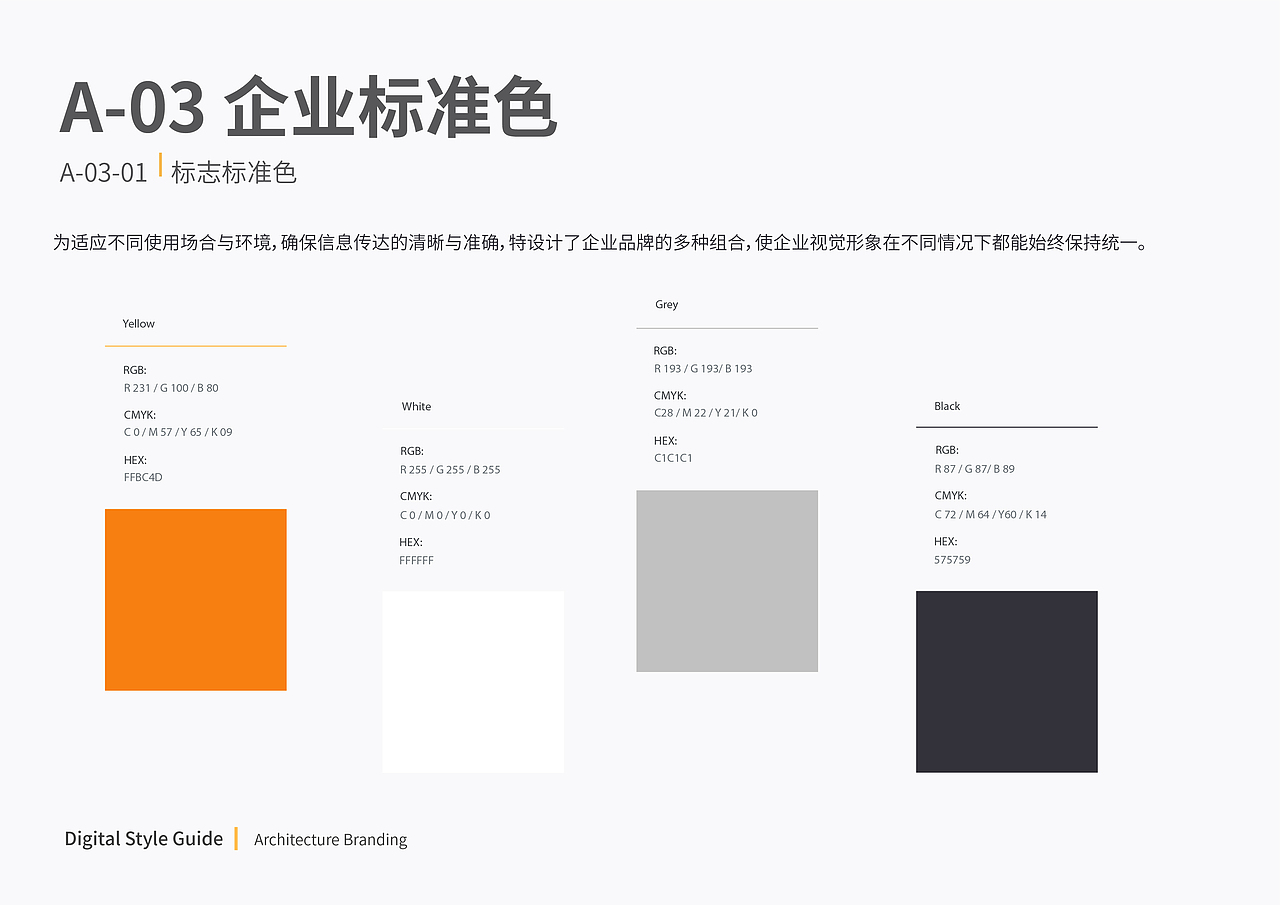This screenshot has height=905, width=1280.
Task: Select the orange Yellow color swatch
Action: pyautogui.click(x=195, y=599)
